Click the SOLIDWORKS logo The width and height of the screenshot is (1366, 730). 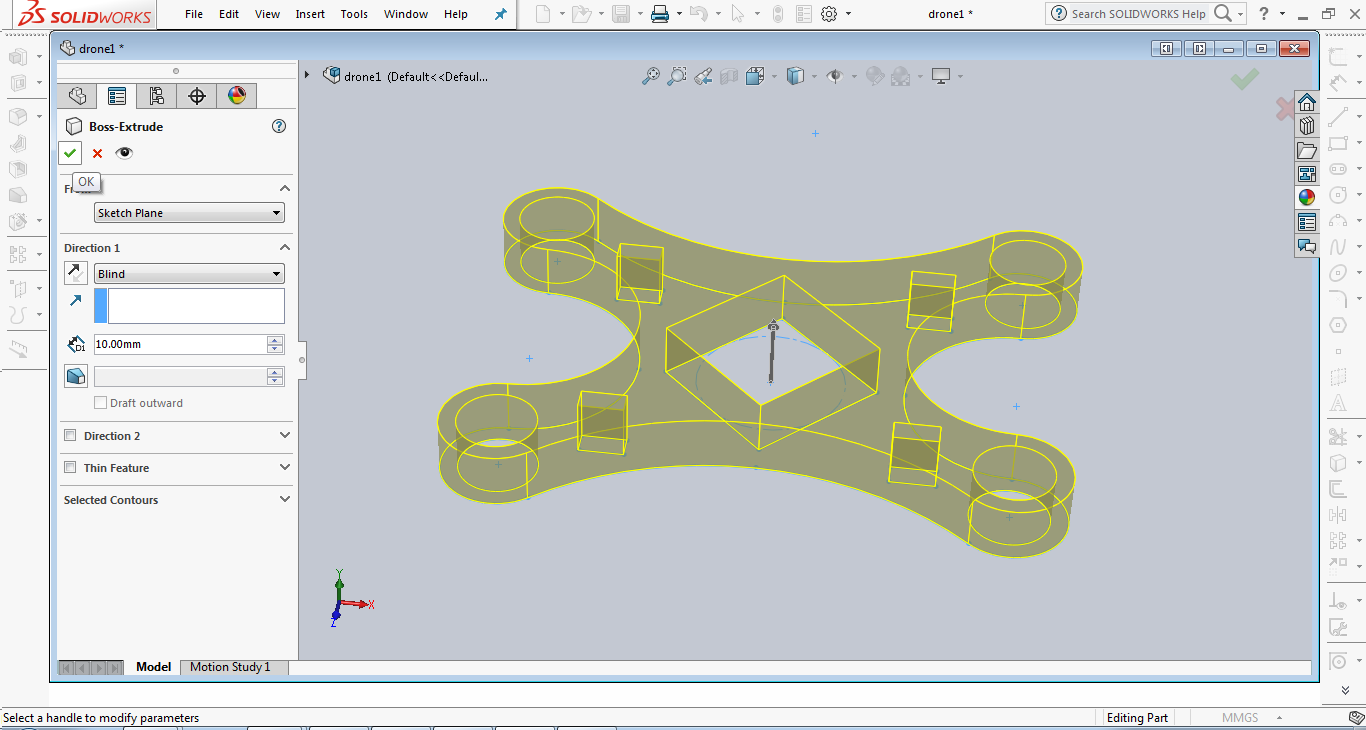86,14
